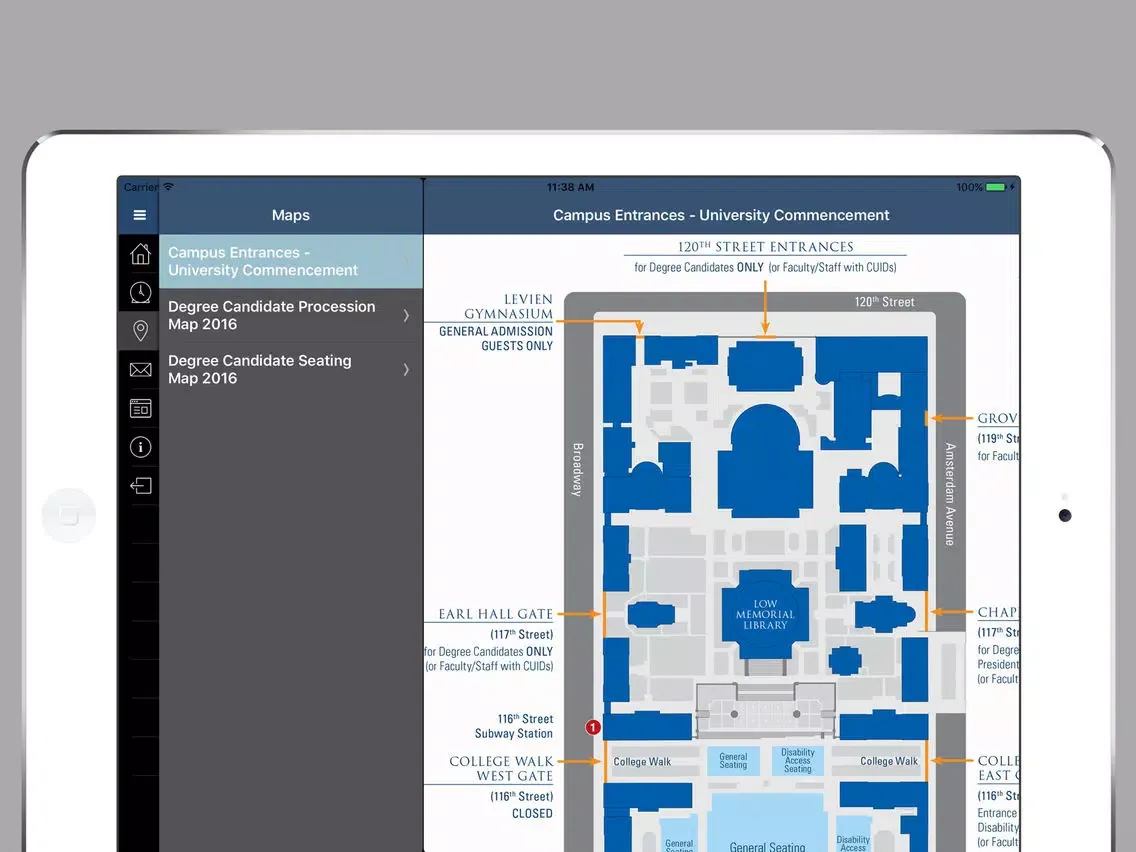Open Degree Candidate Procession Map 2016
The image size is (1136, 852).
coord(291,315)
